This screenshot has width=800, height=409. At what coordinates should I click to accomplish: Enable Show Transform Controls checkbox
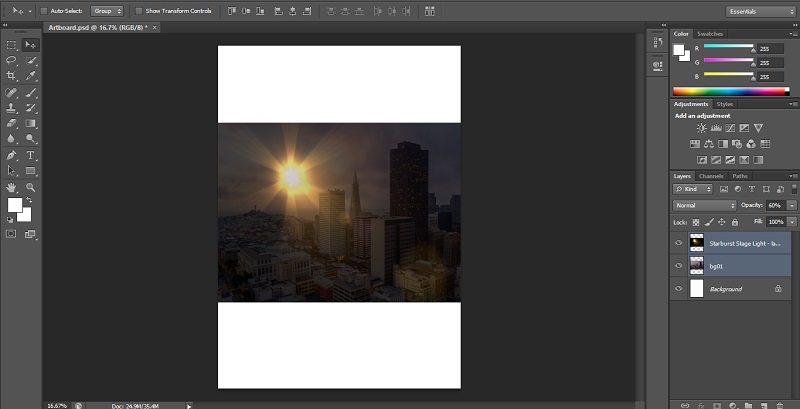pyautogui.click(x=138, y=11)
